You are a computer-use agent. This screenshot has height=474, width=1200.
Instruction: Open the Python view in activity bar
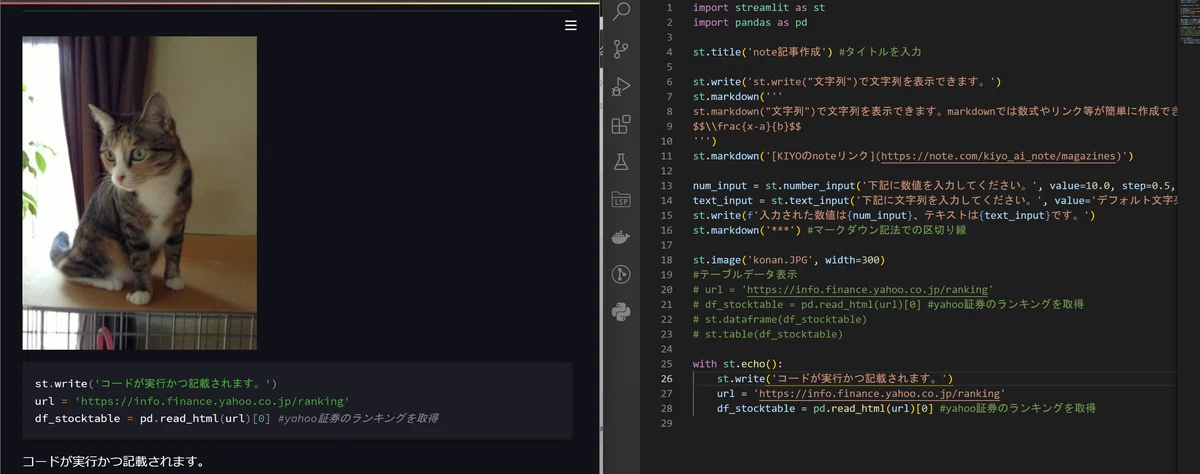621,312
